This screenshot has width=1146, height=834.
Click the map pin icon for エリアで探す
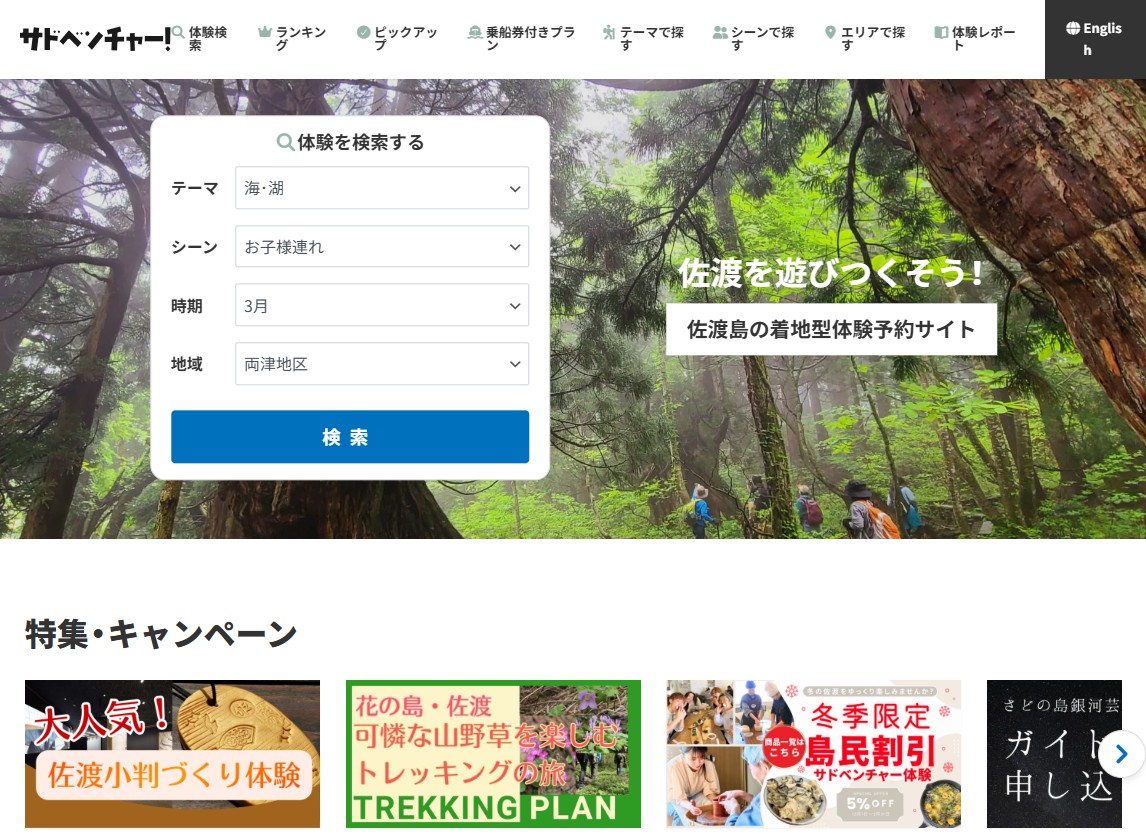[x=830, y=32]
